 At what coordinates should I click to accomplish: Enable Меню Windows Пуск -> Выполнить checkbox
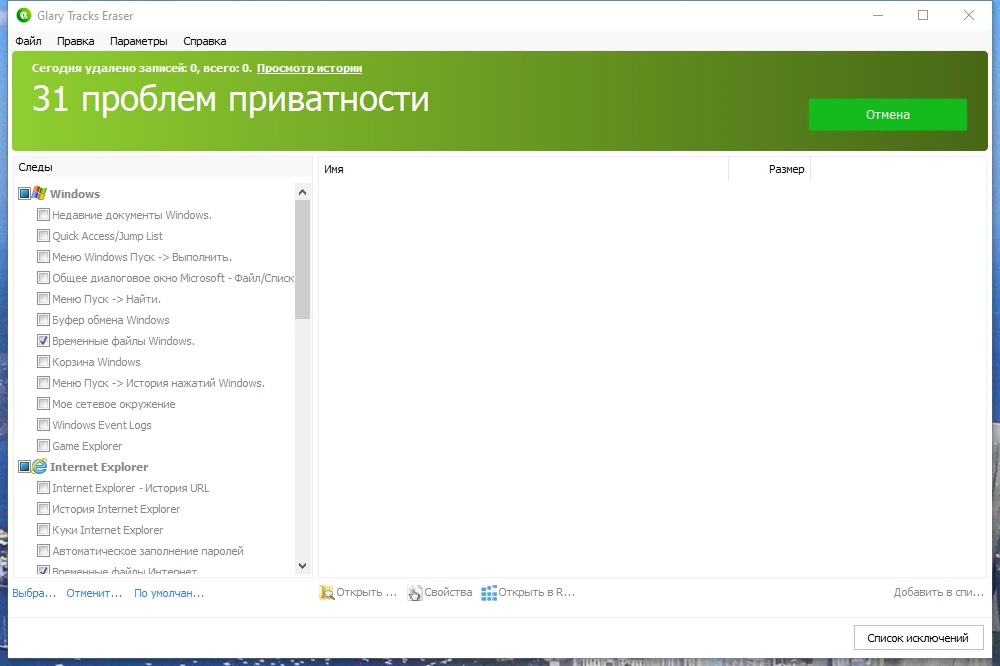(43, 256)
